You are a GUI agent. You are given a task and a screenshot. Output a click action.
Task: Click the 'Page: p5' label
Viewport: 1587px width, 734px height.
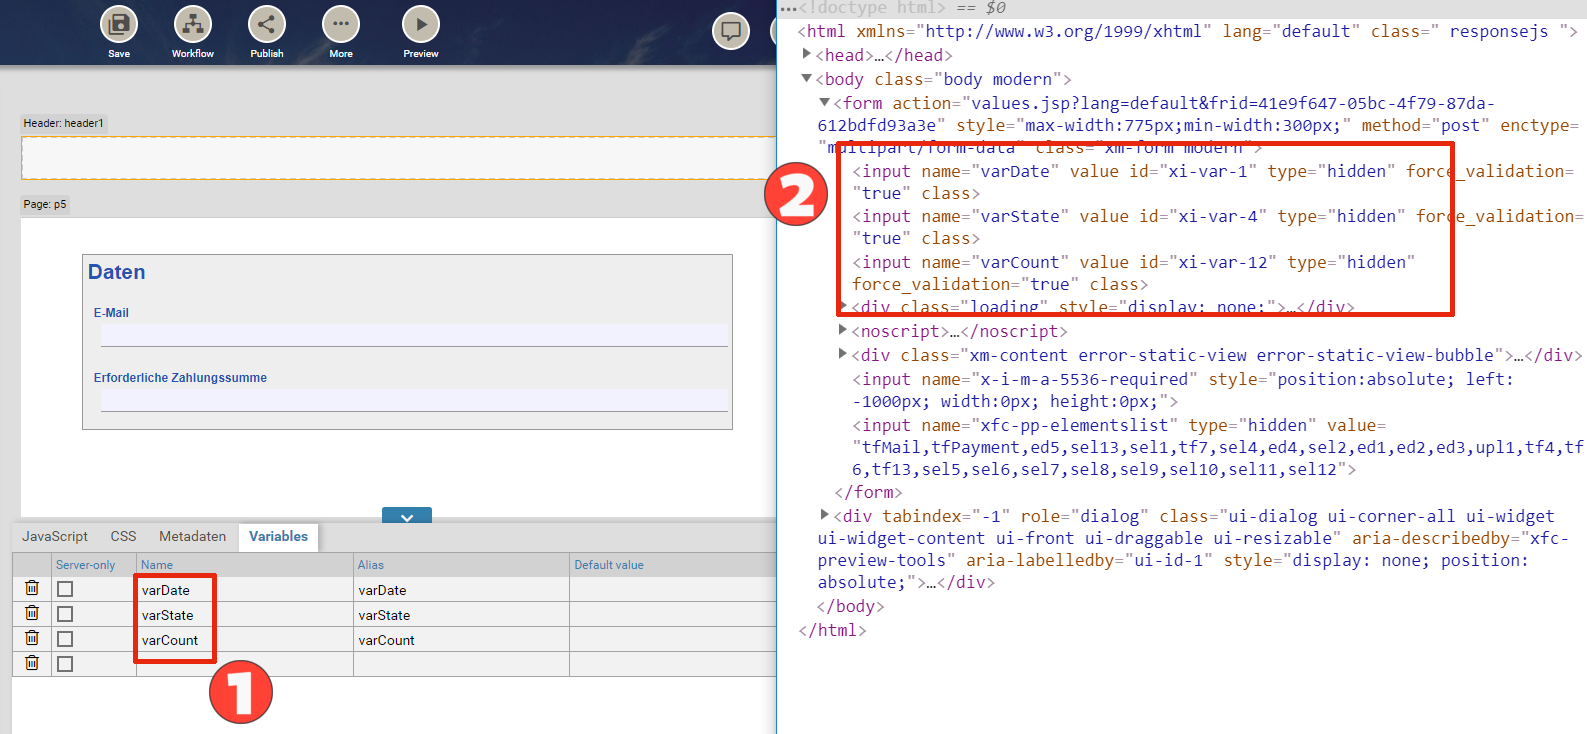coord(45,204)
